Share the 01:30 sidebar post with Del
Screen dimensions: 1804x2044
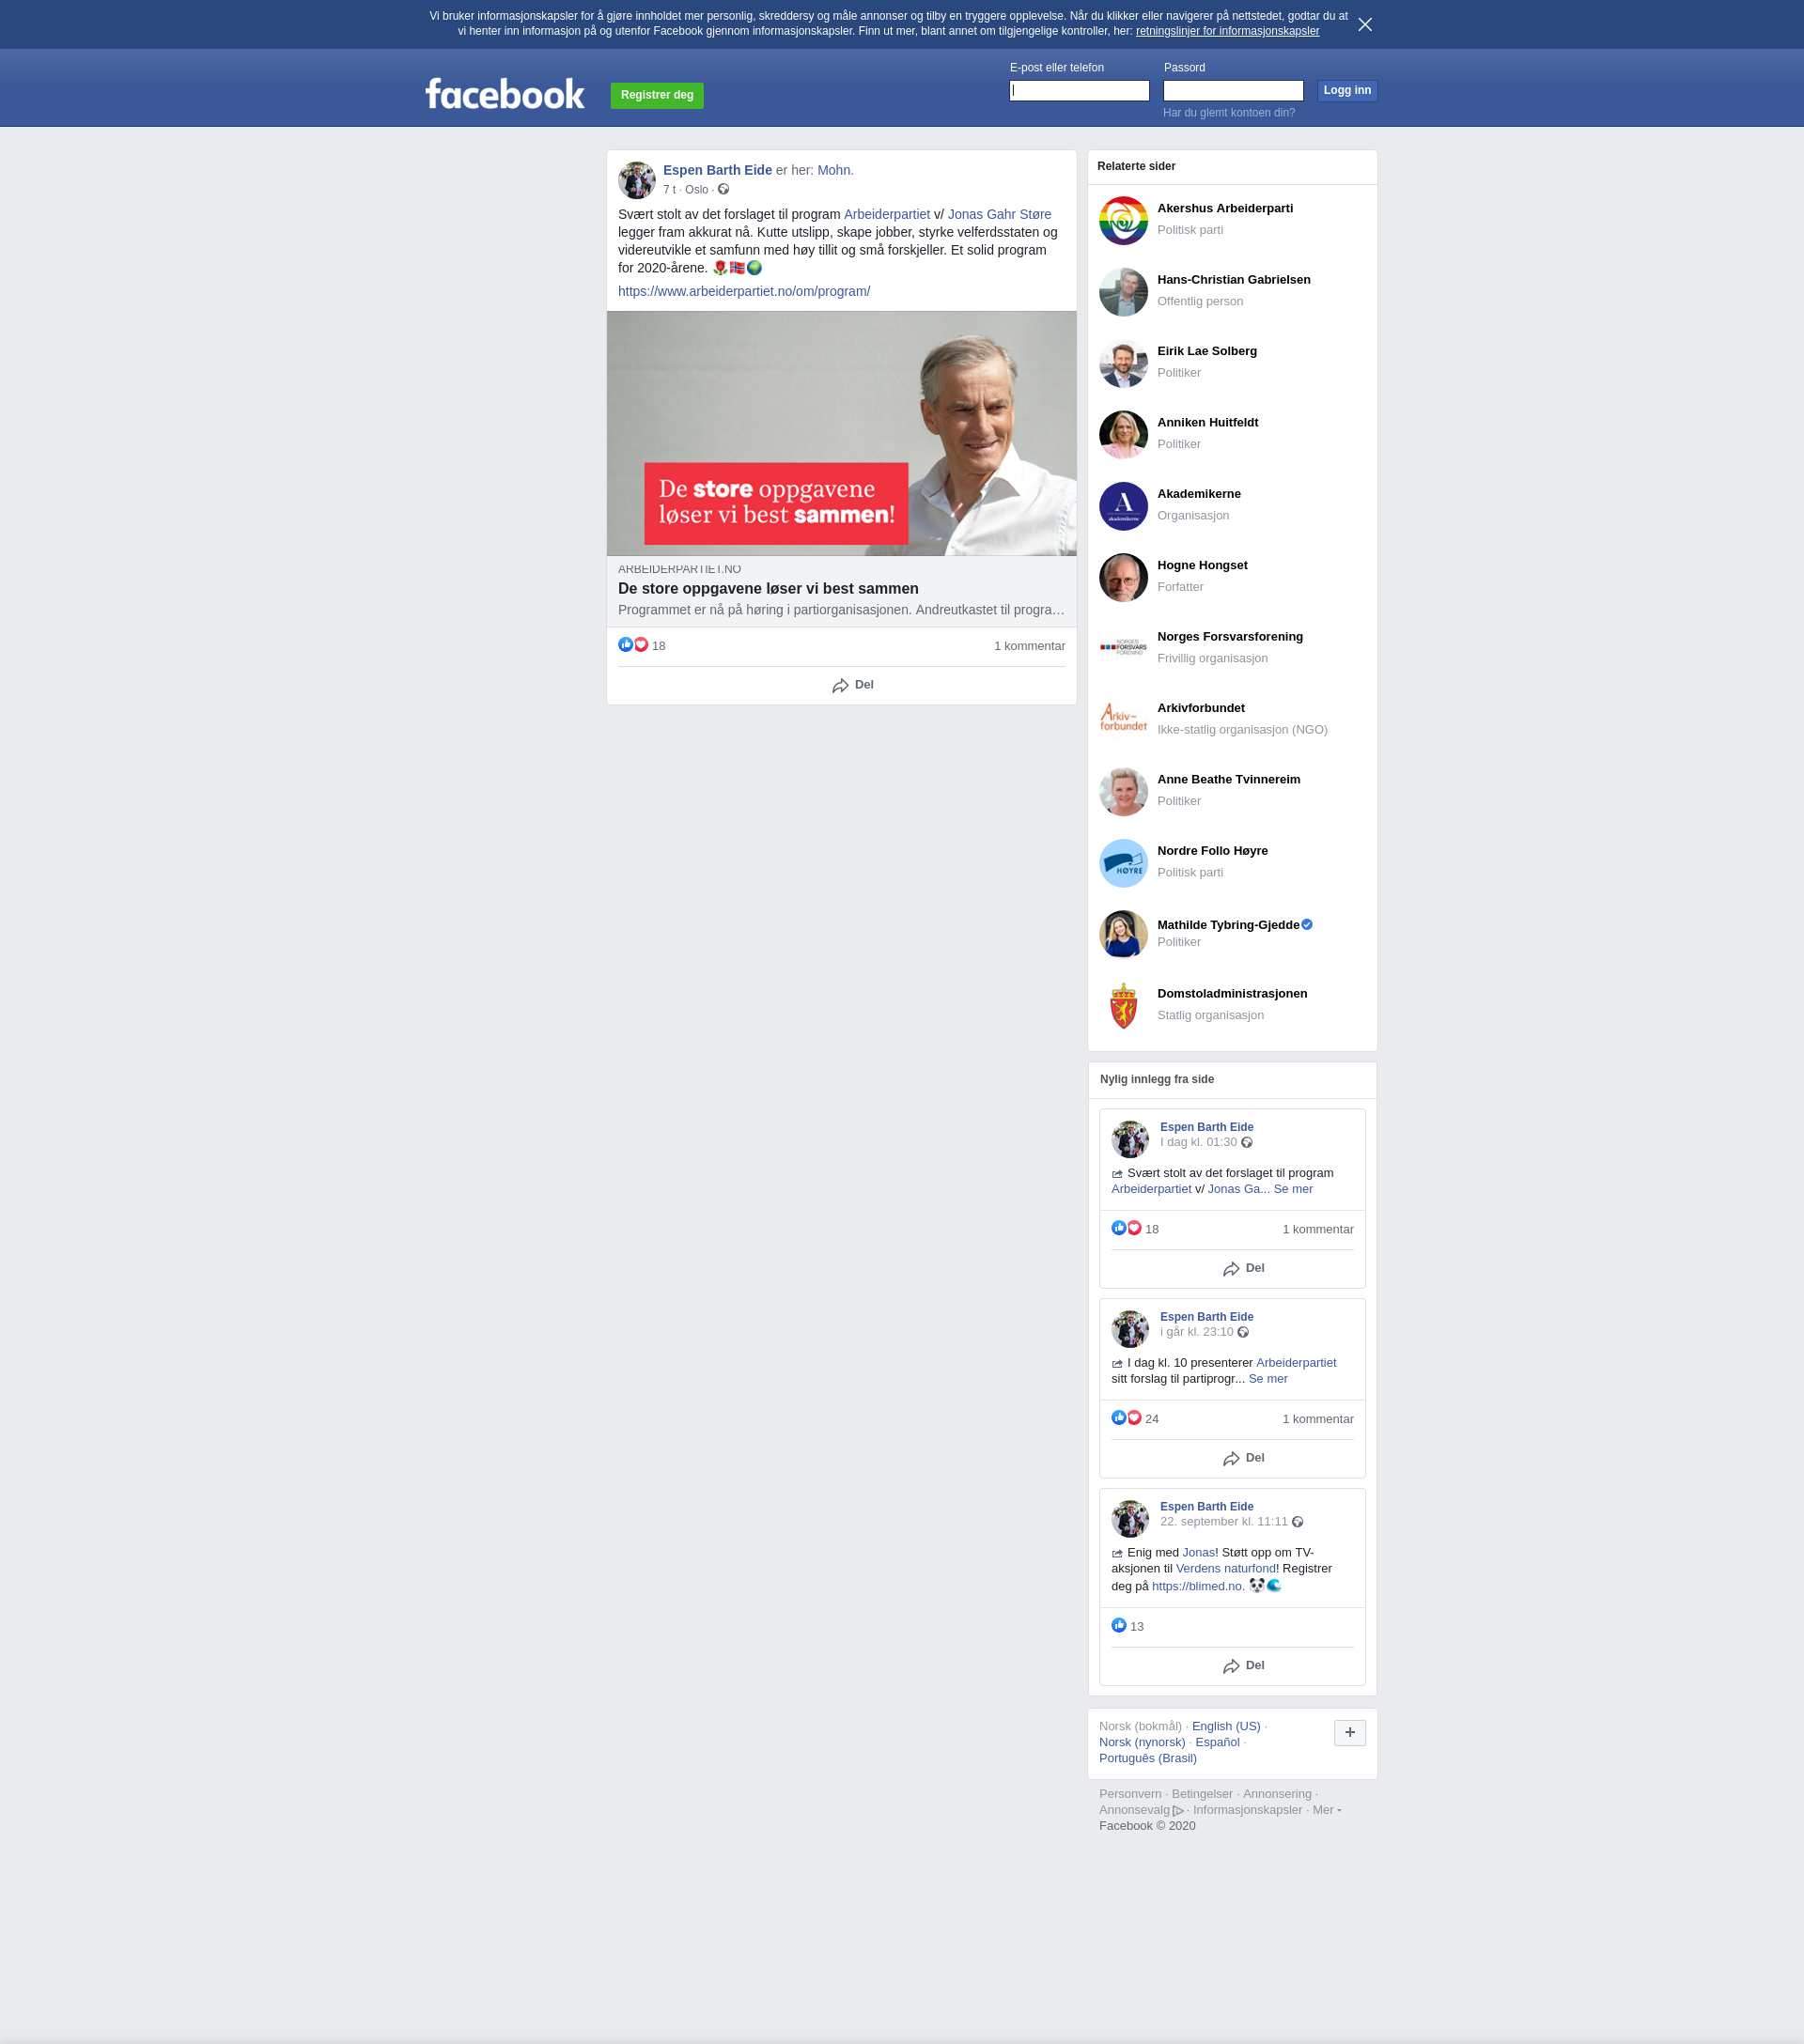point(1243,1268)
